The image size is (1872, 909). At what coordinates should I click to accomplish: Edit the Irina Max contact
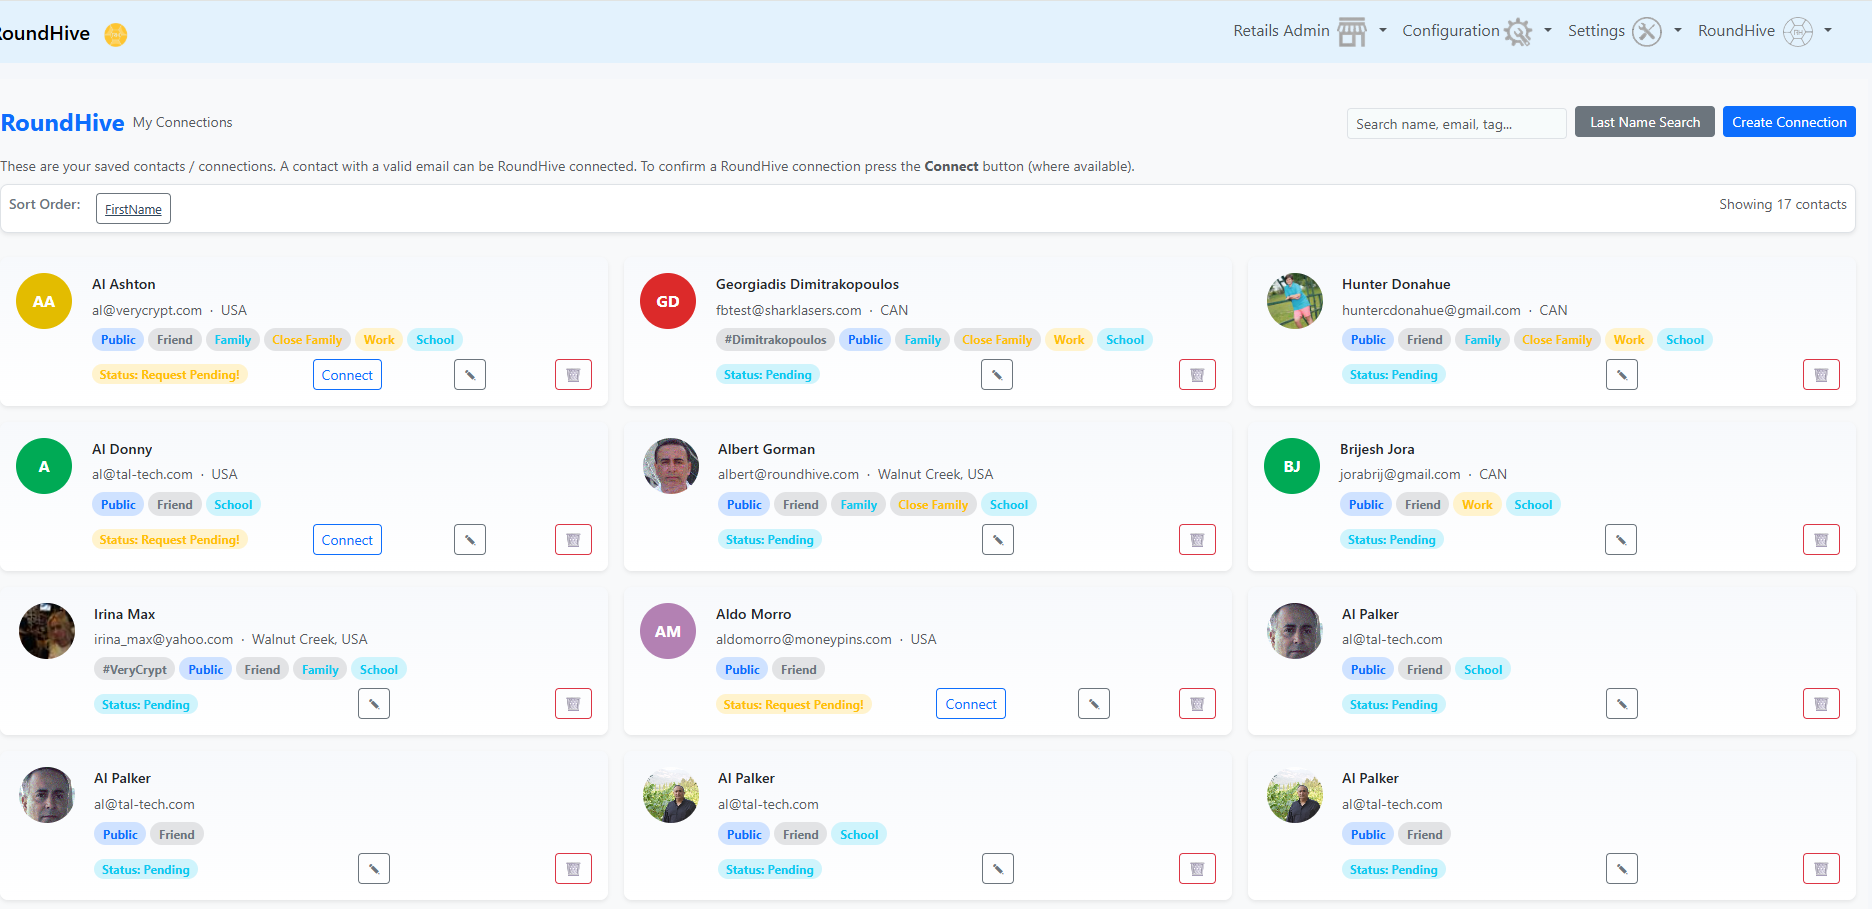[374, 704]
